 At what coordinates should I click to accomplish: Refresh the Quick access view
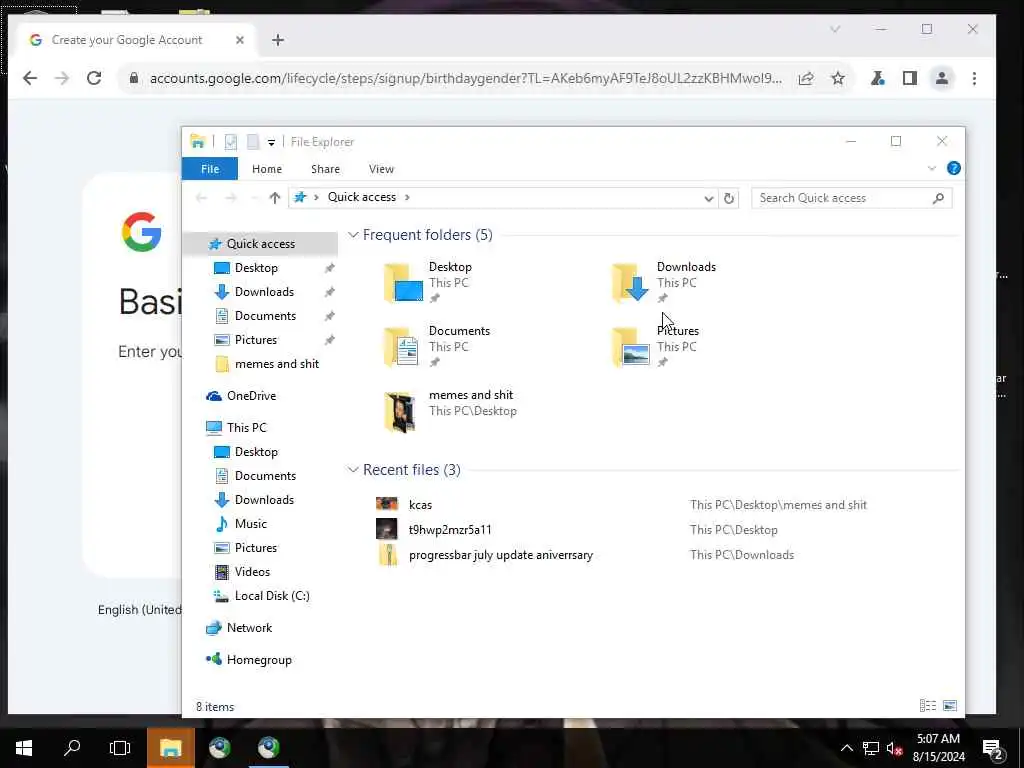pyautogui.click(x=729, y=198)
